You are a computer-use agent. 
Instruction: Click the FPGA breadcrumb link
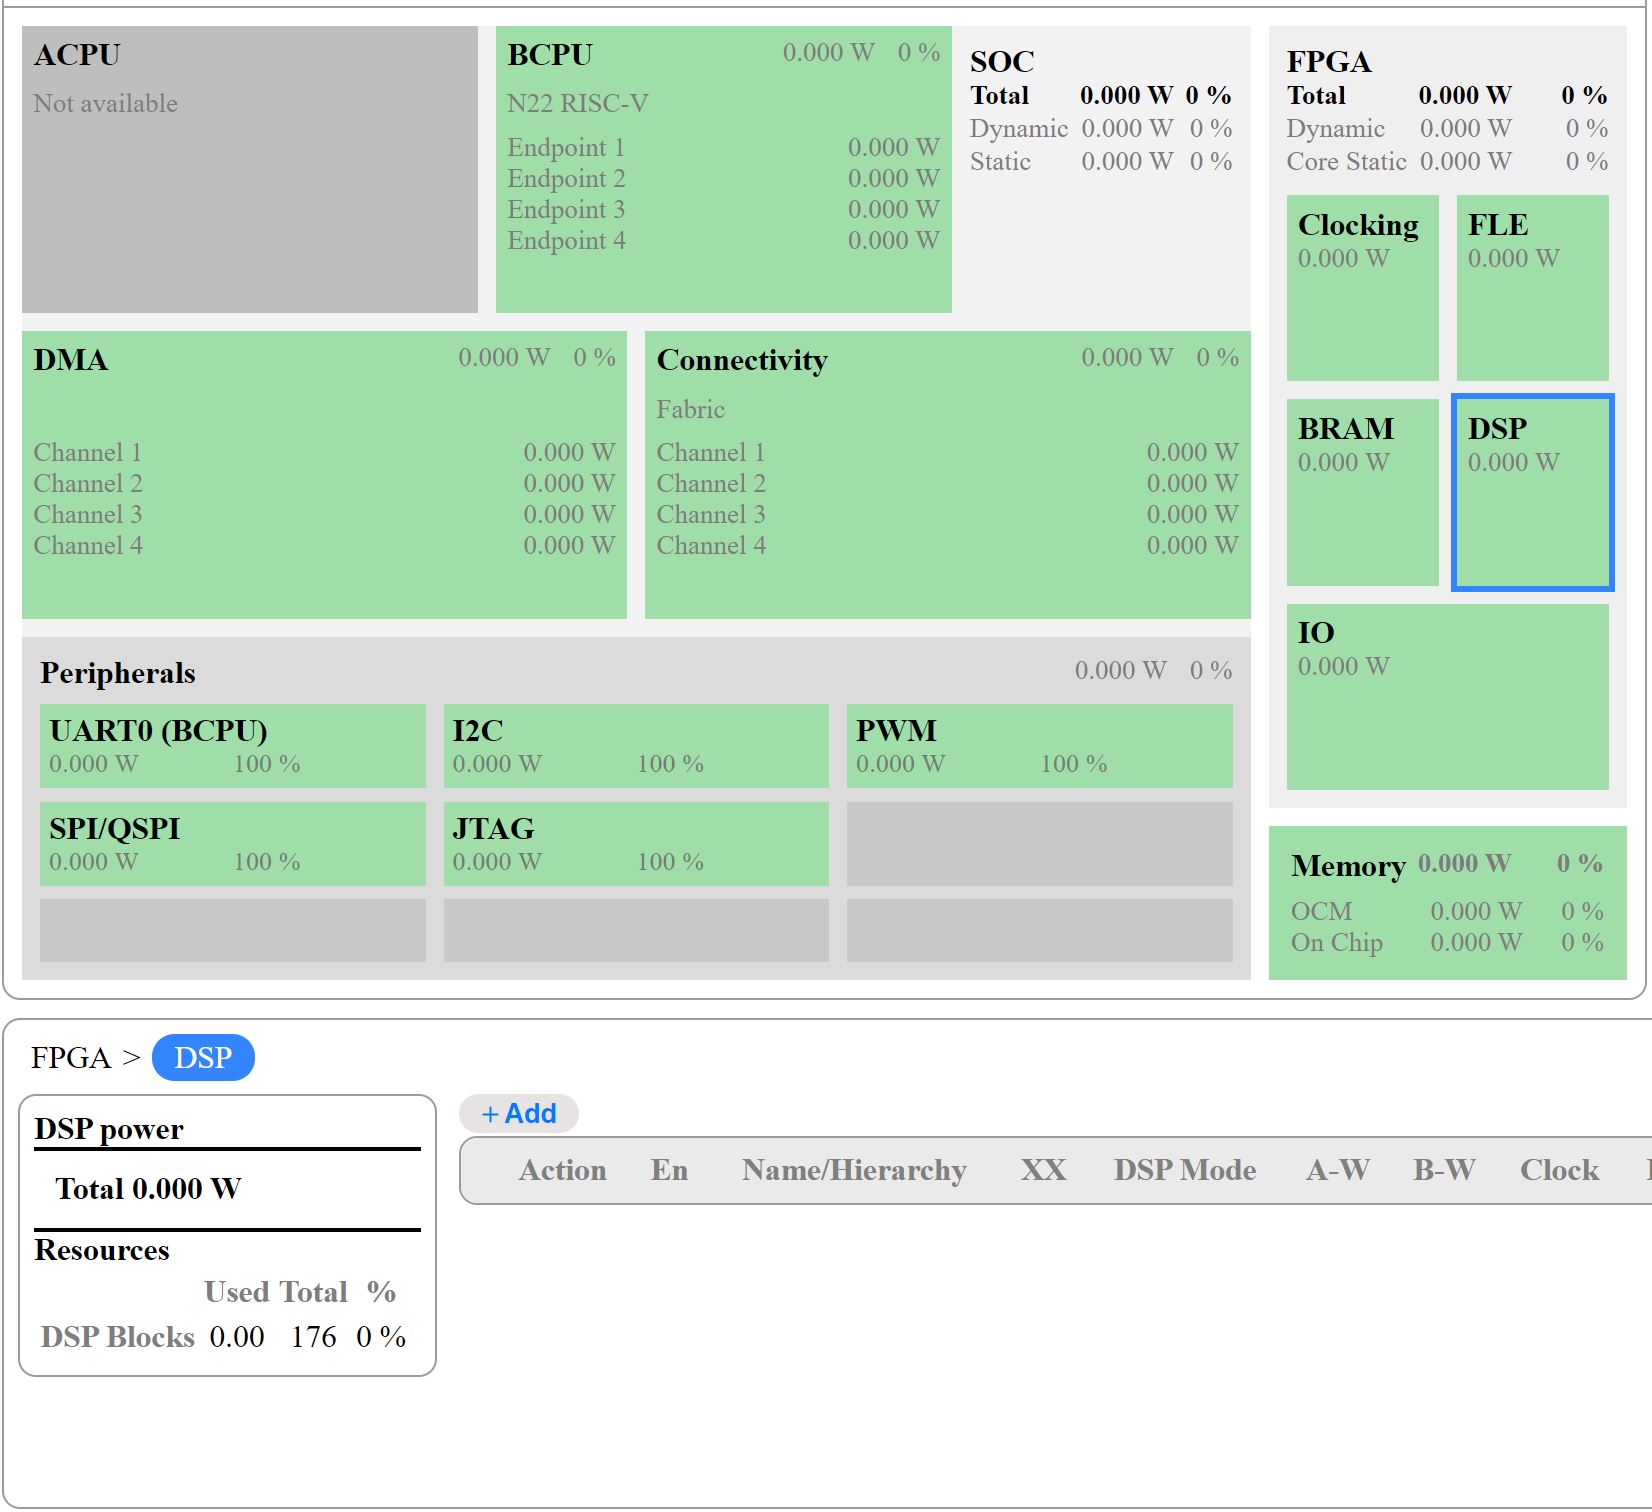click(70, 1057)
